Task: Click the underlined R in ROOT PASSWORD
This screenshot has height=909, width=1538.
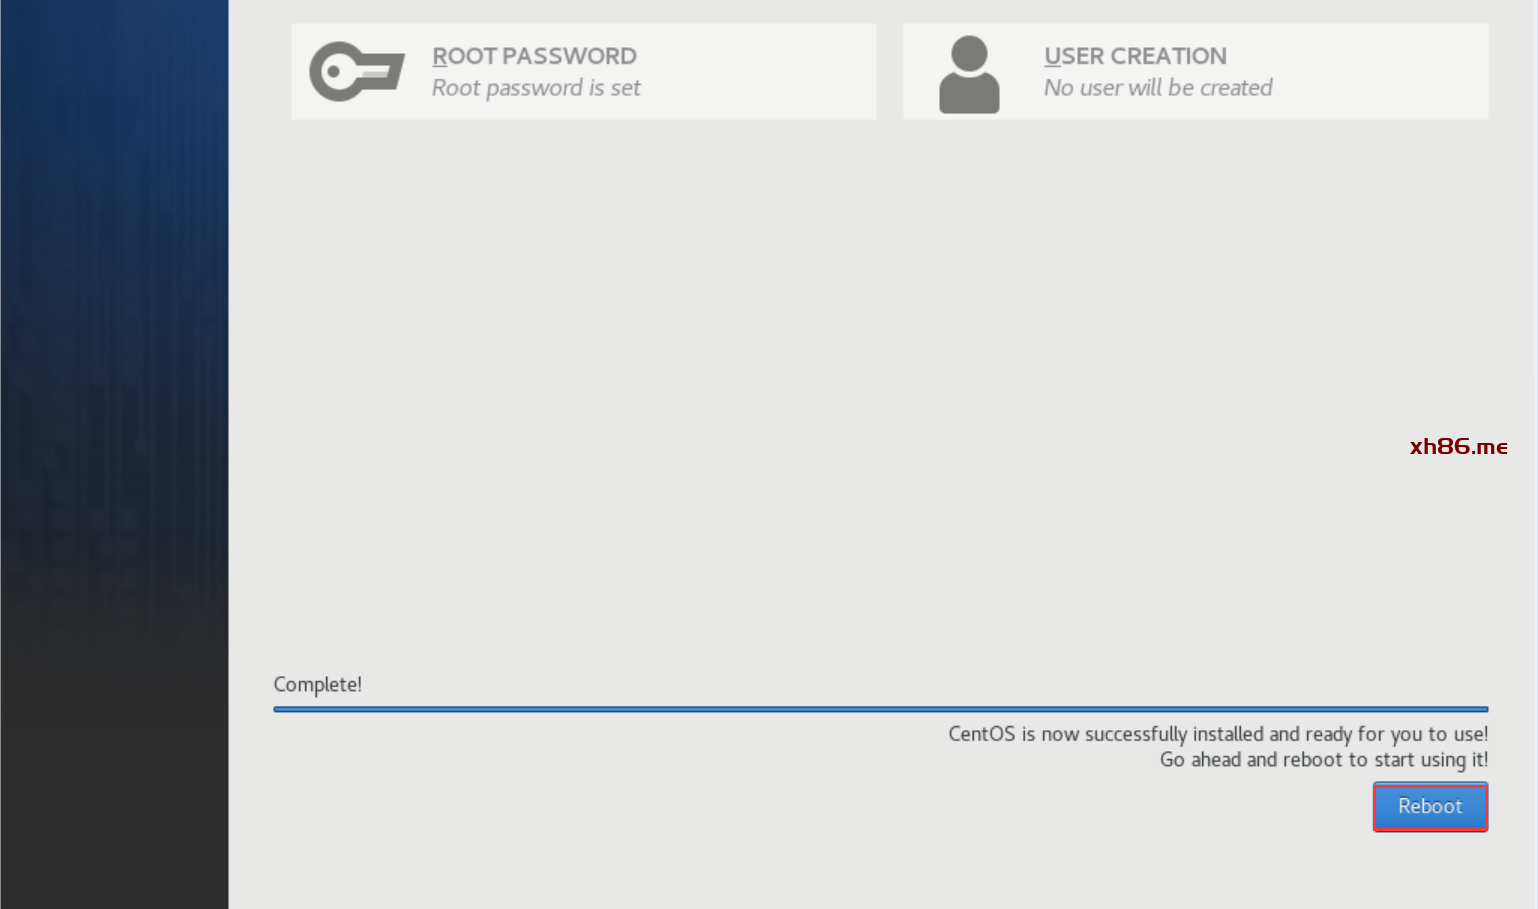Action: coord(439,56)
